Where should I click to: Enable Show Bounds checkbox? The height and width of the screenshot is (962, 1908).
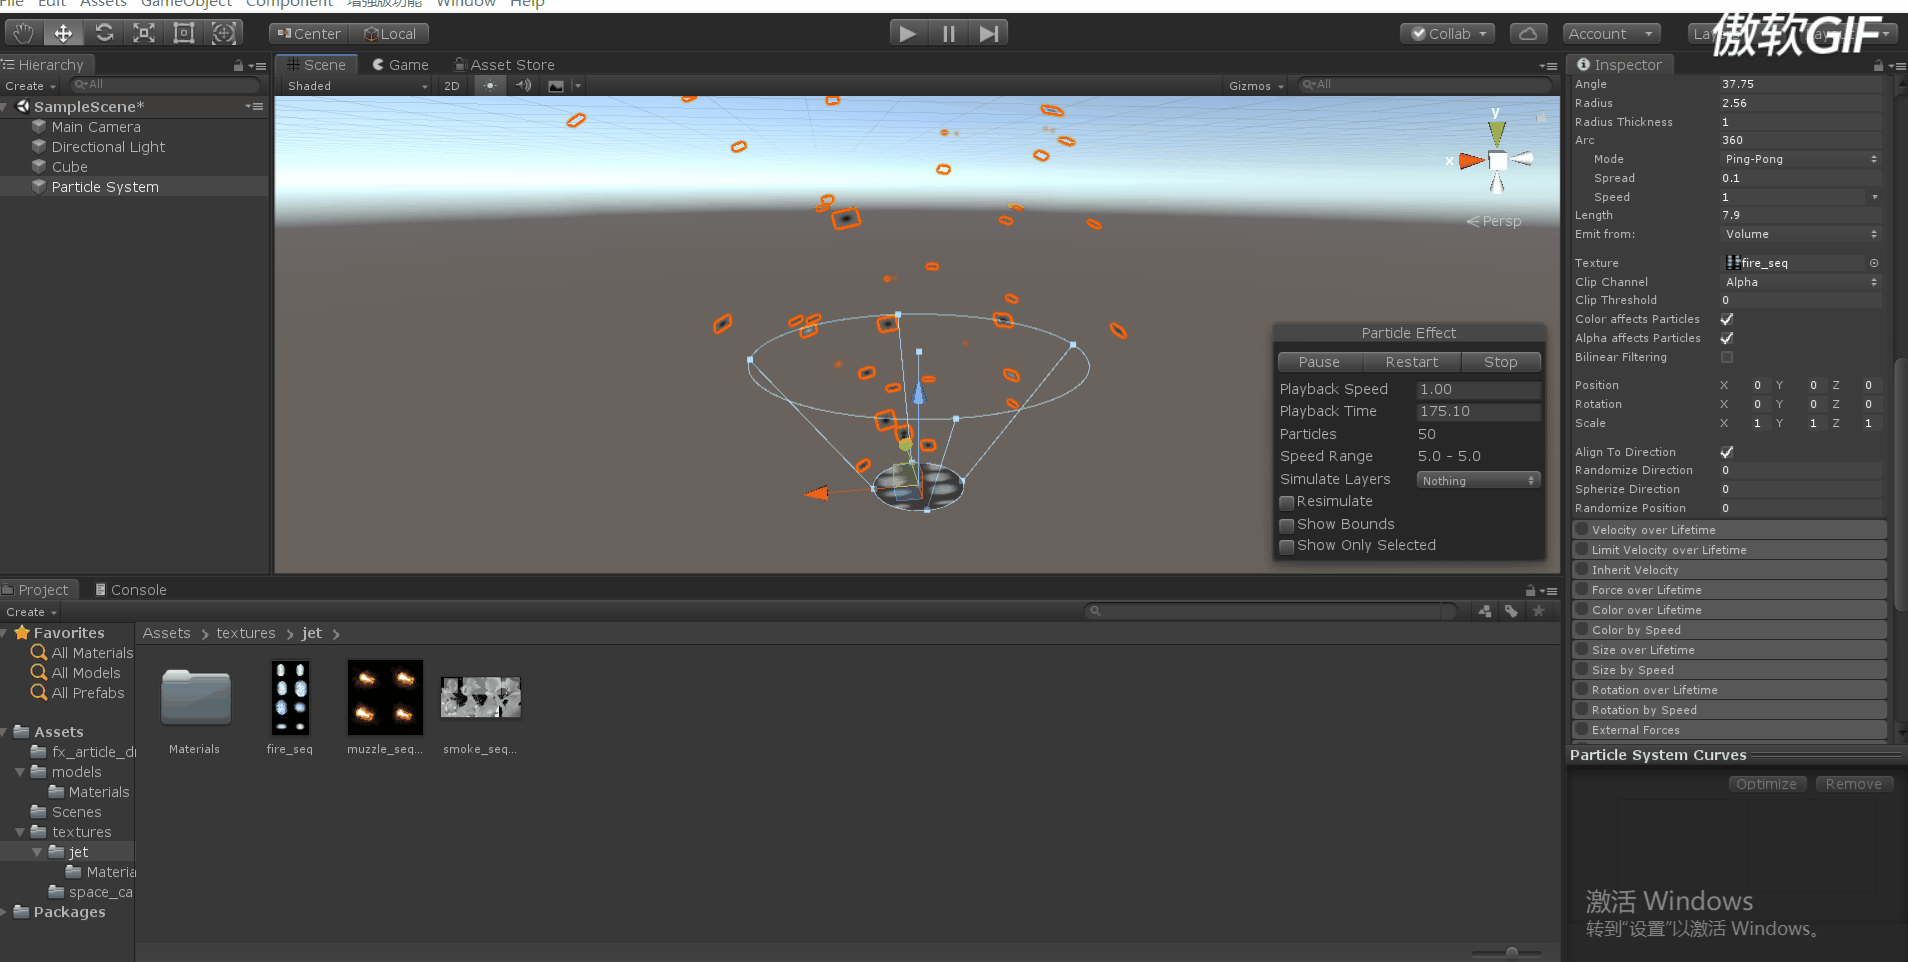1287,525
